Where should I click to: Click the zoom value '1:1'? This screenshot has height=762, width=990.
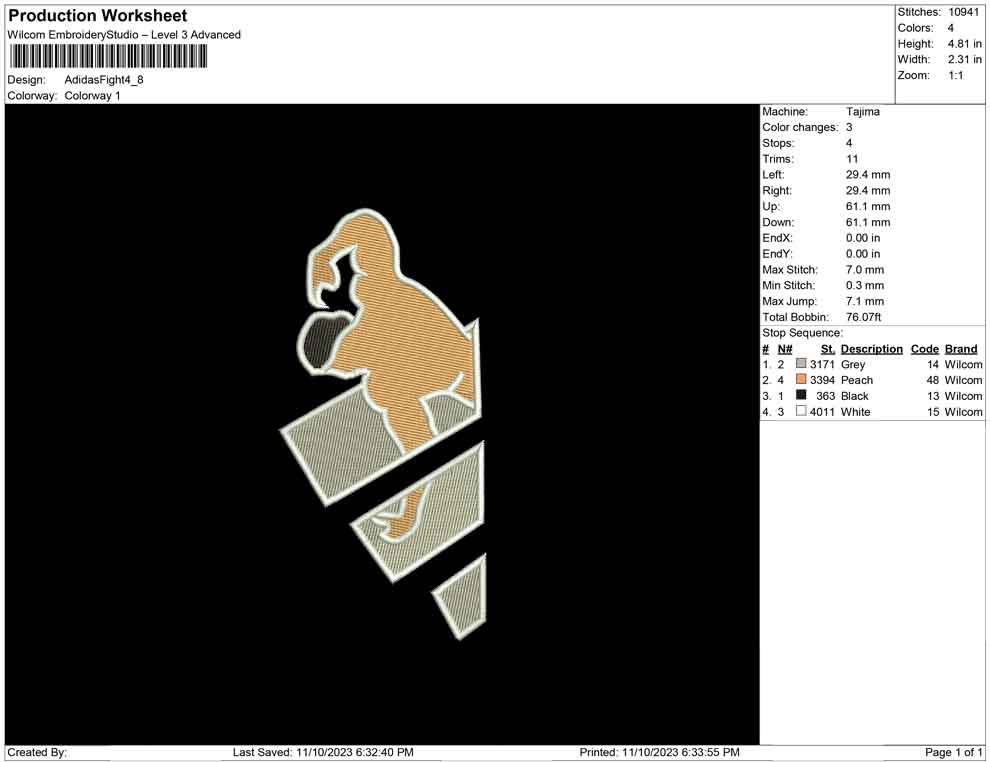(955, 75)
